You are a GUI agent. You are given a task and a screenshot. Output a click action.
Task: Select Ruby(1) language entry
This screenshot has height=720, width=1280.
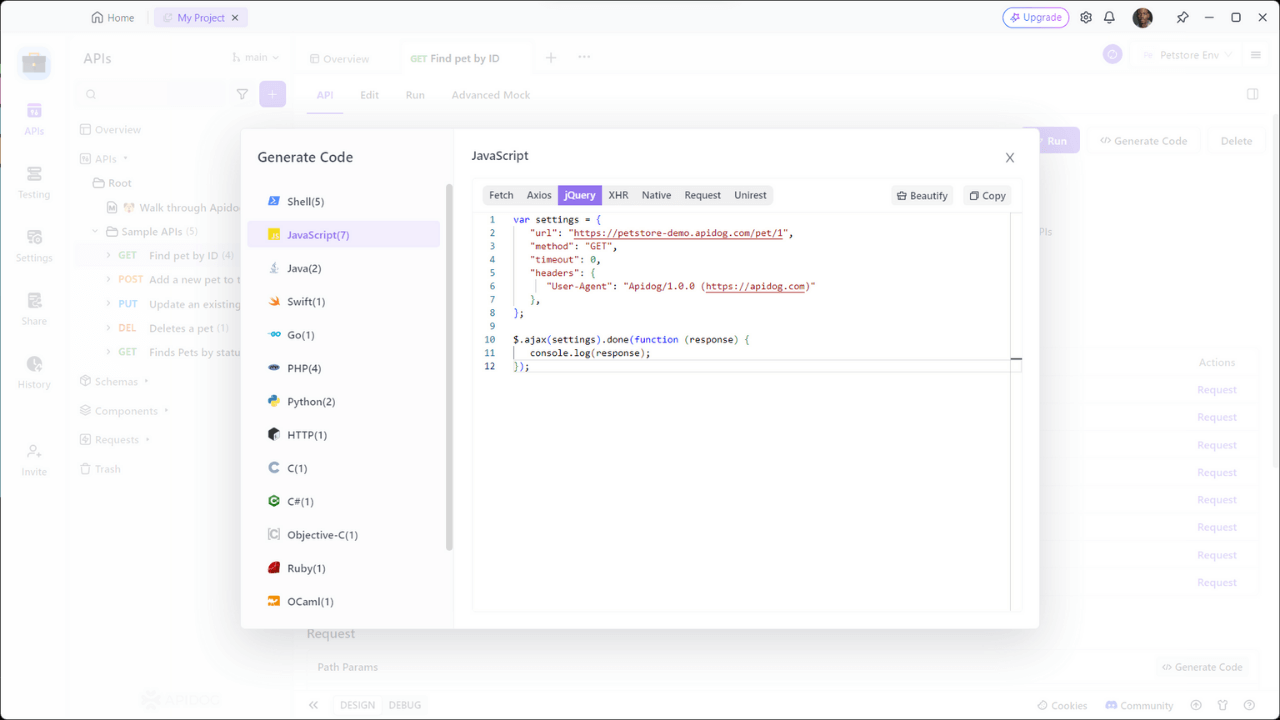343,568
